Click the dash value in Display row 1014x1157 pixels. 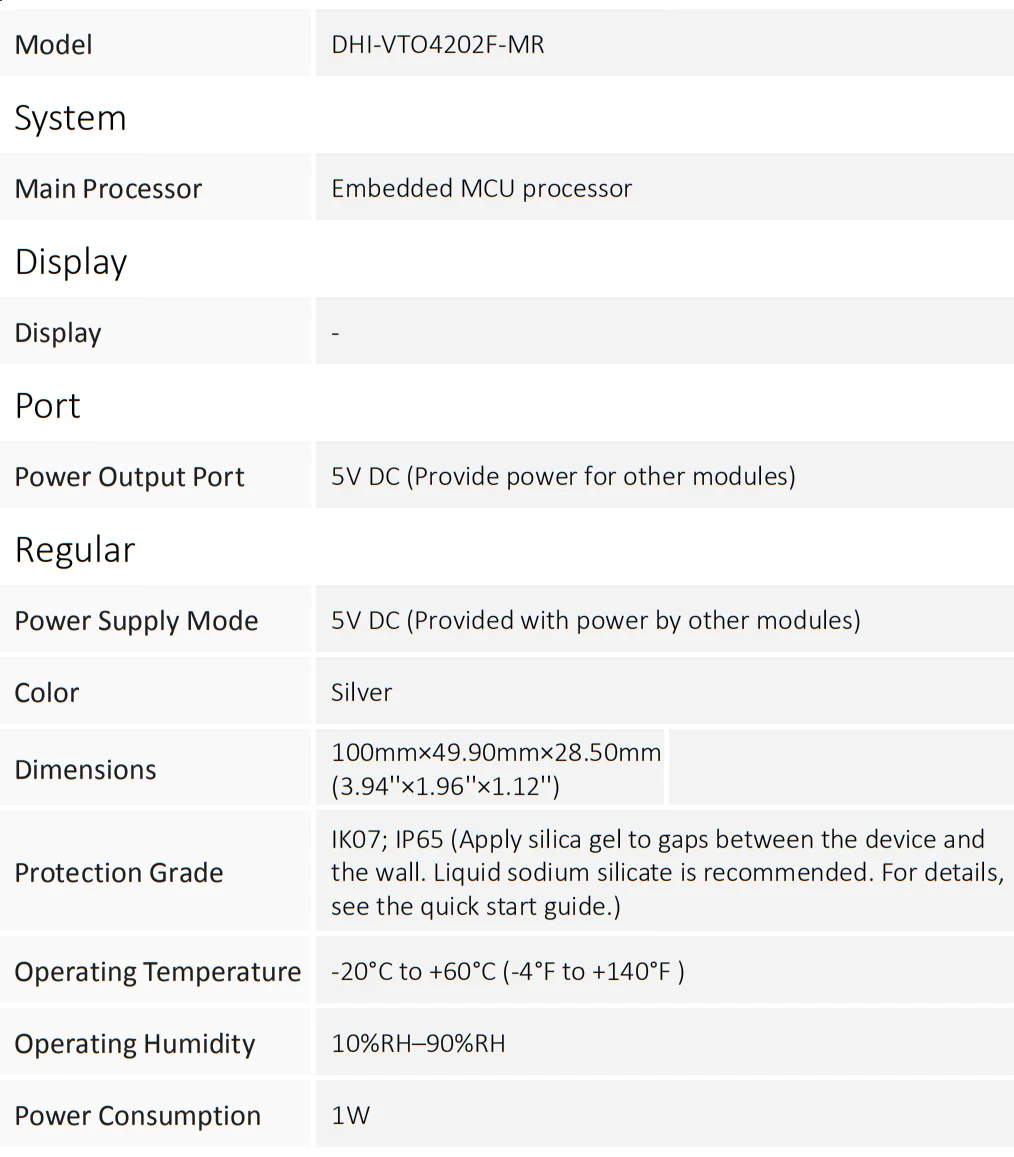(335, 334)
